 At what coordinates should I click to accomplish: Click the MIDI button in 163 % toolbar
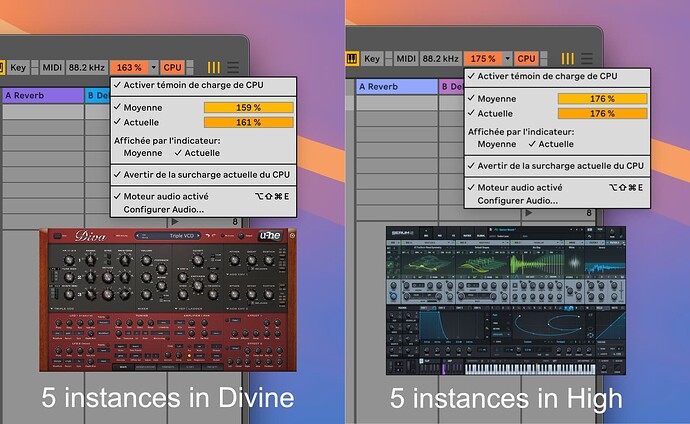pos(52,67)
